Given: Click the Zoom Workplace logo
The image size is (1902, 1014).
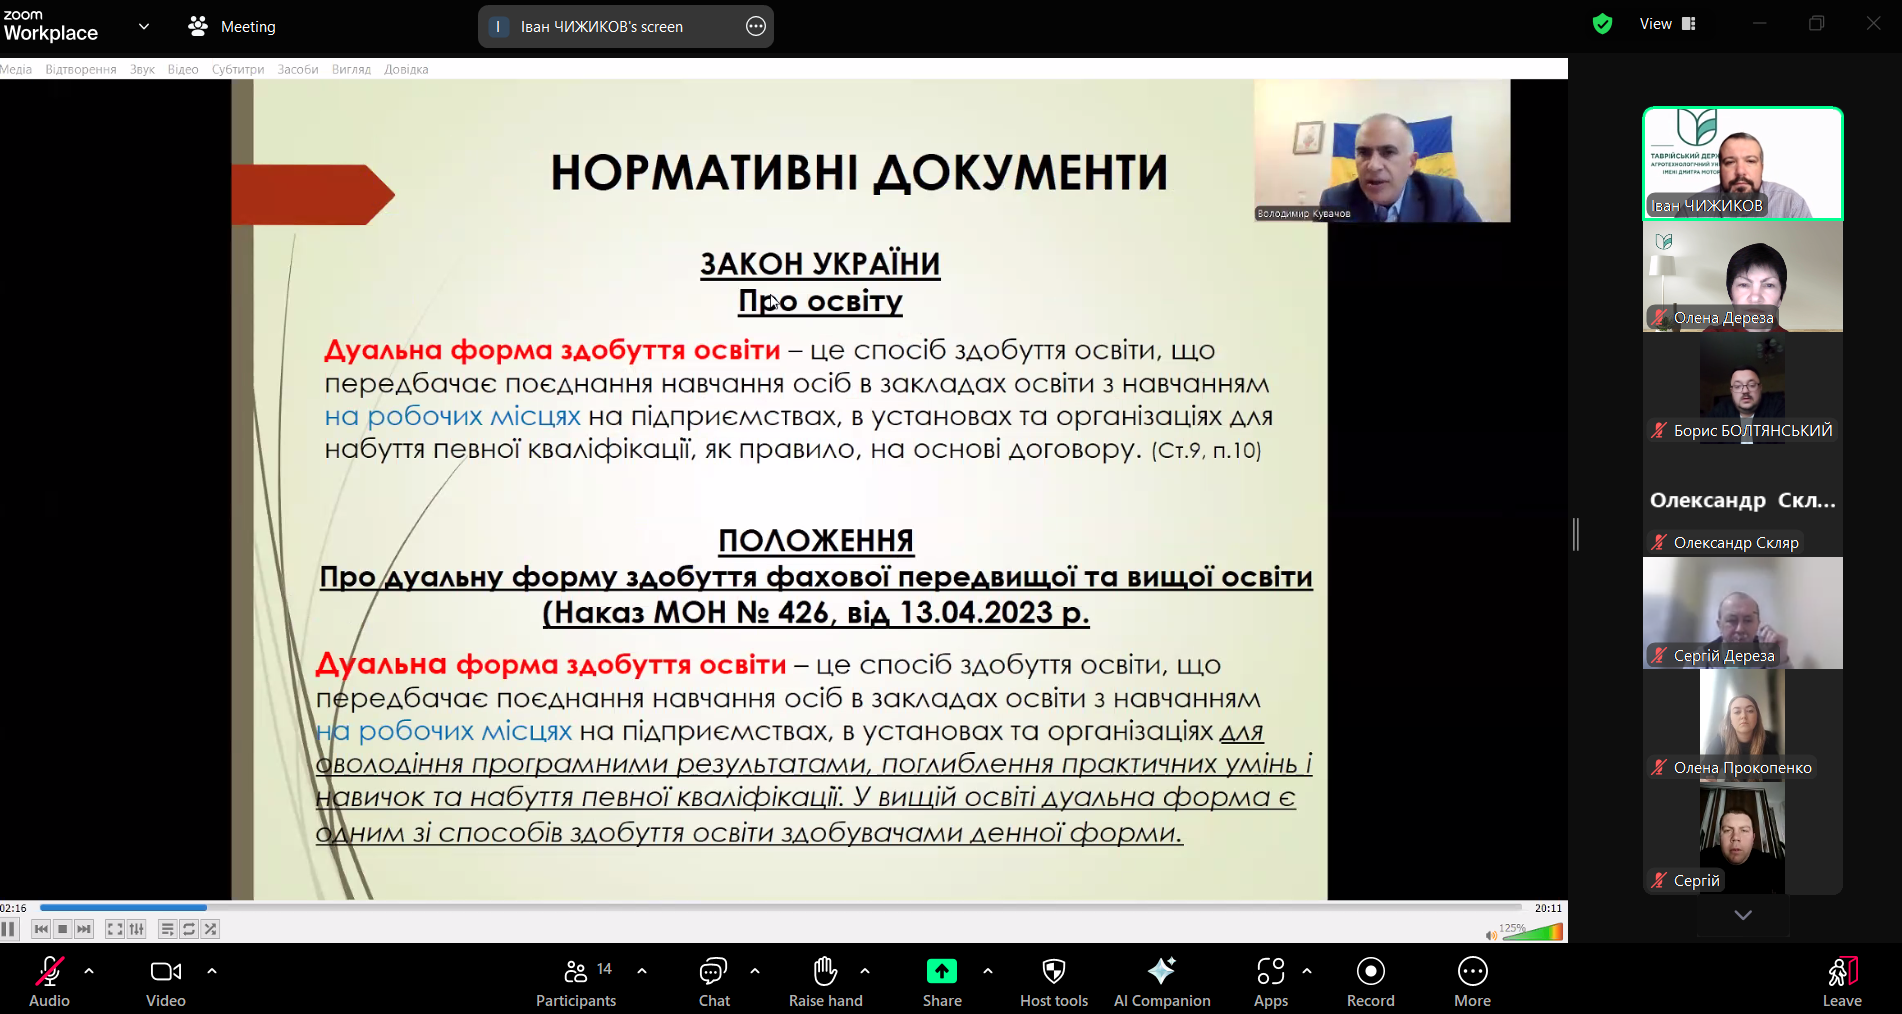Looking at the screenshot, I should tap(50, 26).
